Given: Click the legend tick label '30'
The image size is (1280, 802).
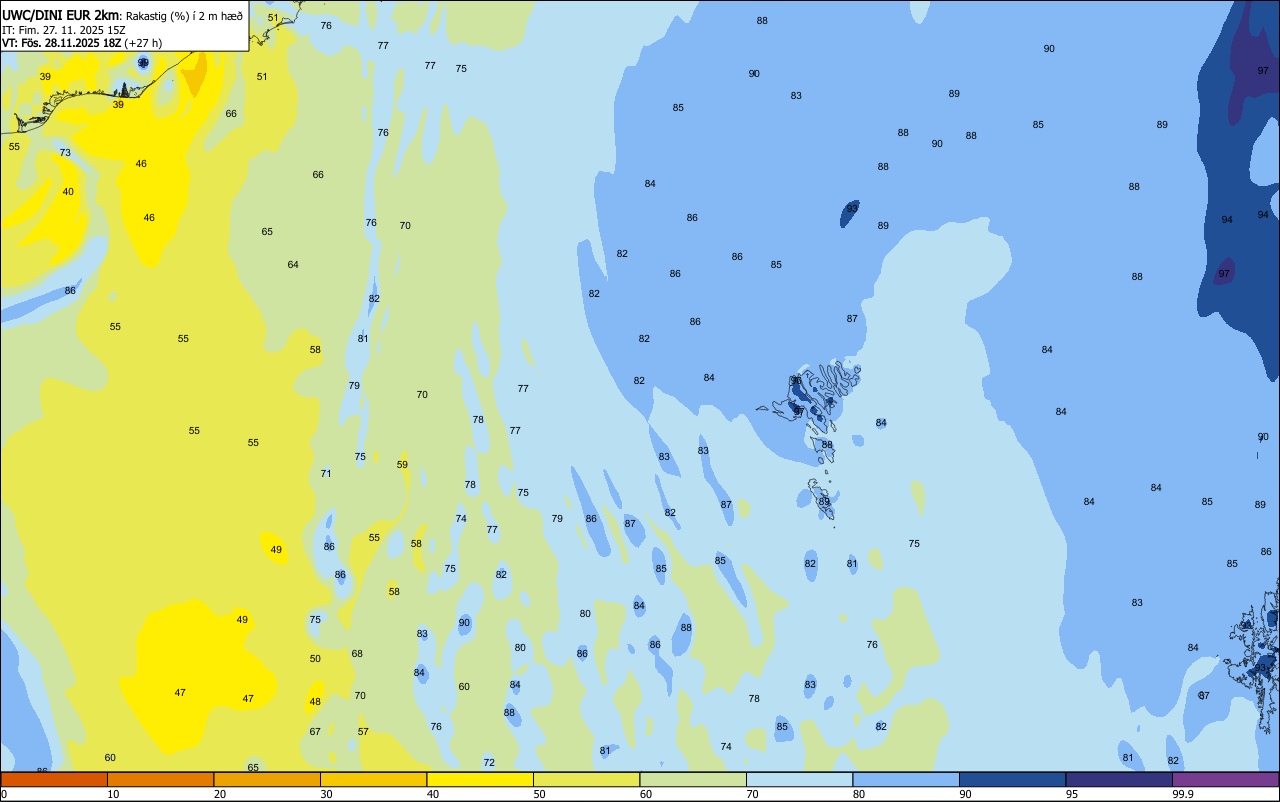Looking at the screenshot, I should [326, 794].
